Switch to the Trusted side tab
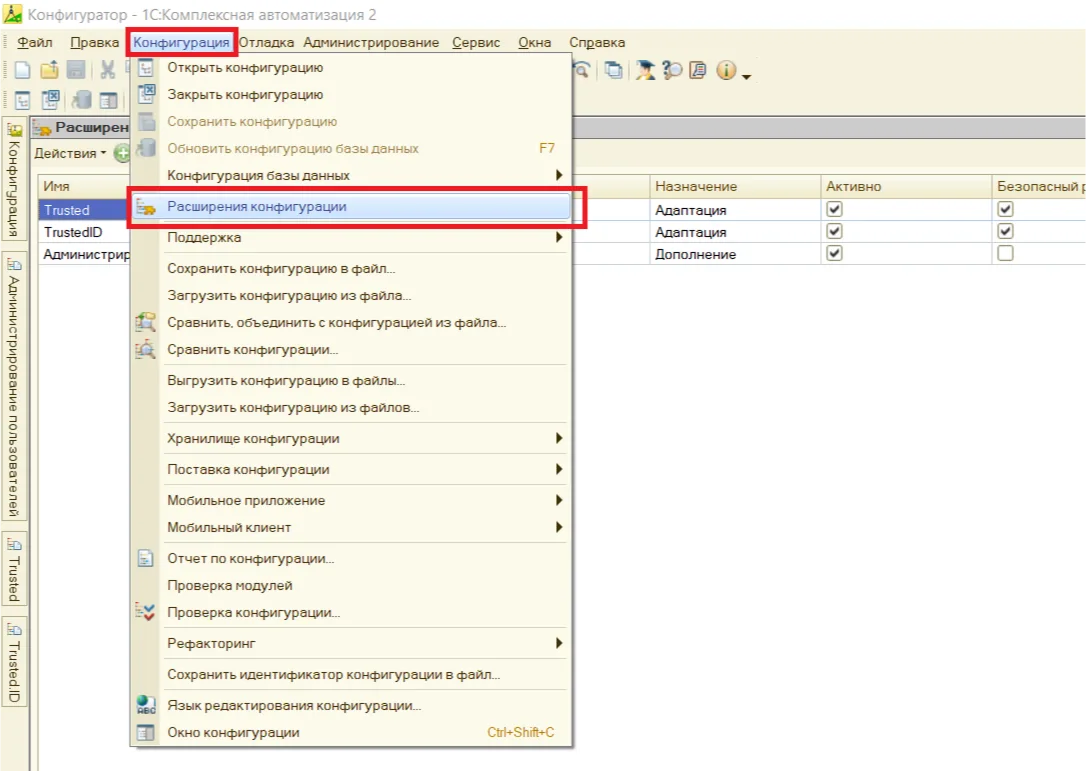 click(13, 569)
